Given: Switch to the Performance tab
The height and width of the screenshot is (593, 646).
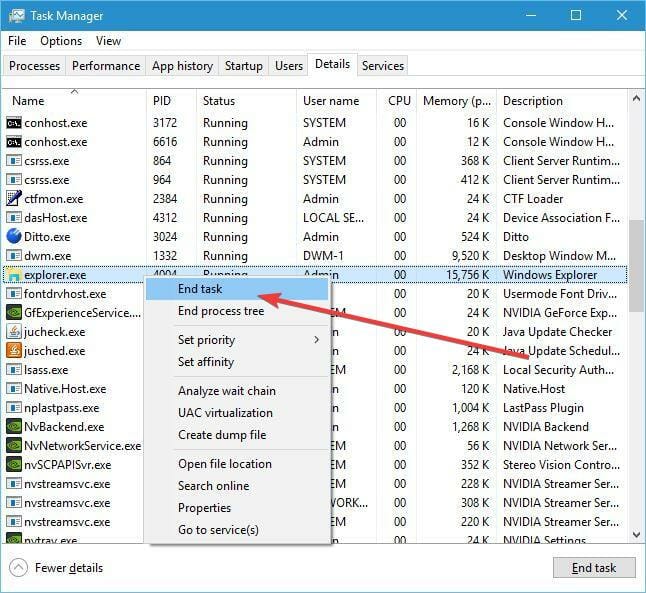Looking at the screenshot, I should [106, 66].
